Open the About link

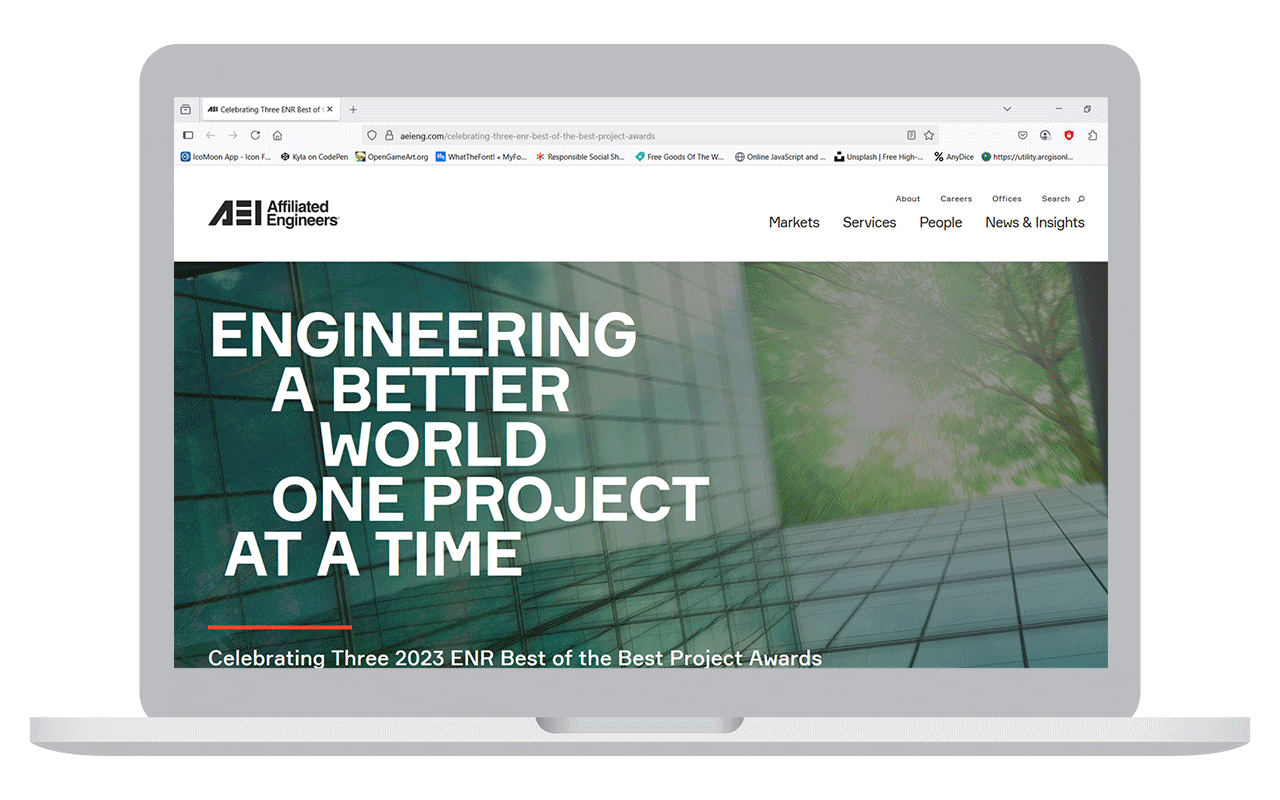coord(908,199)
